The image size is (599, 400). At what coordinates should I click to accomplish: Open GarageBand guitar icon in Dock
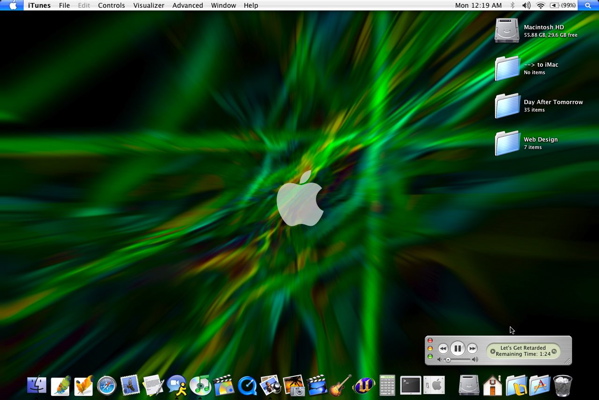(x=340, y=385)
